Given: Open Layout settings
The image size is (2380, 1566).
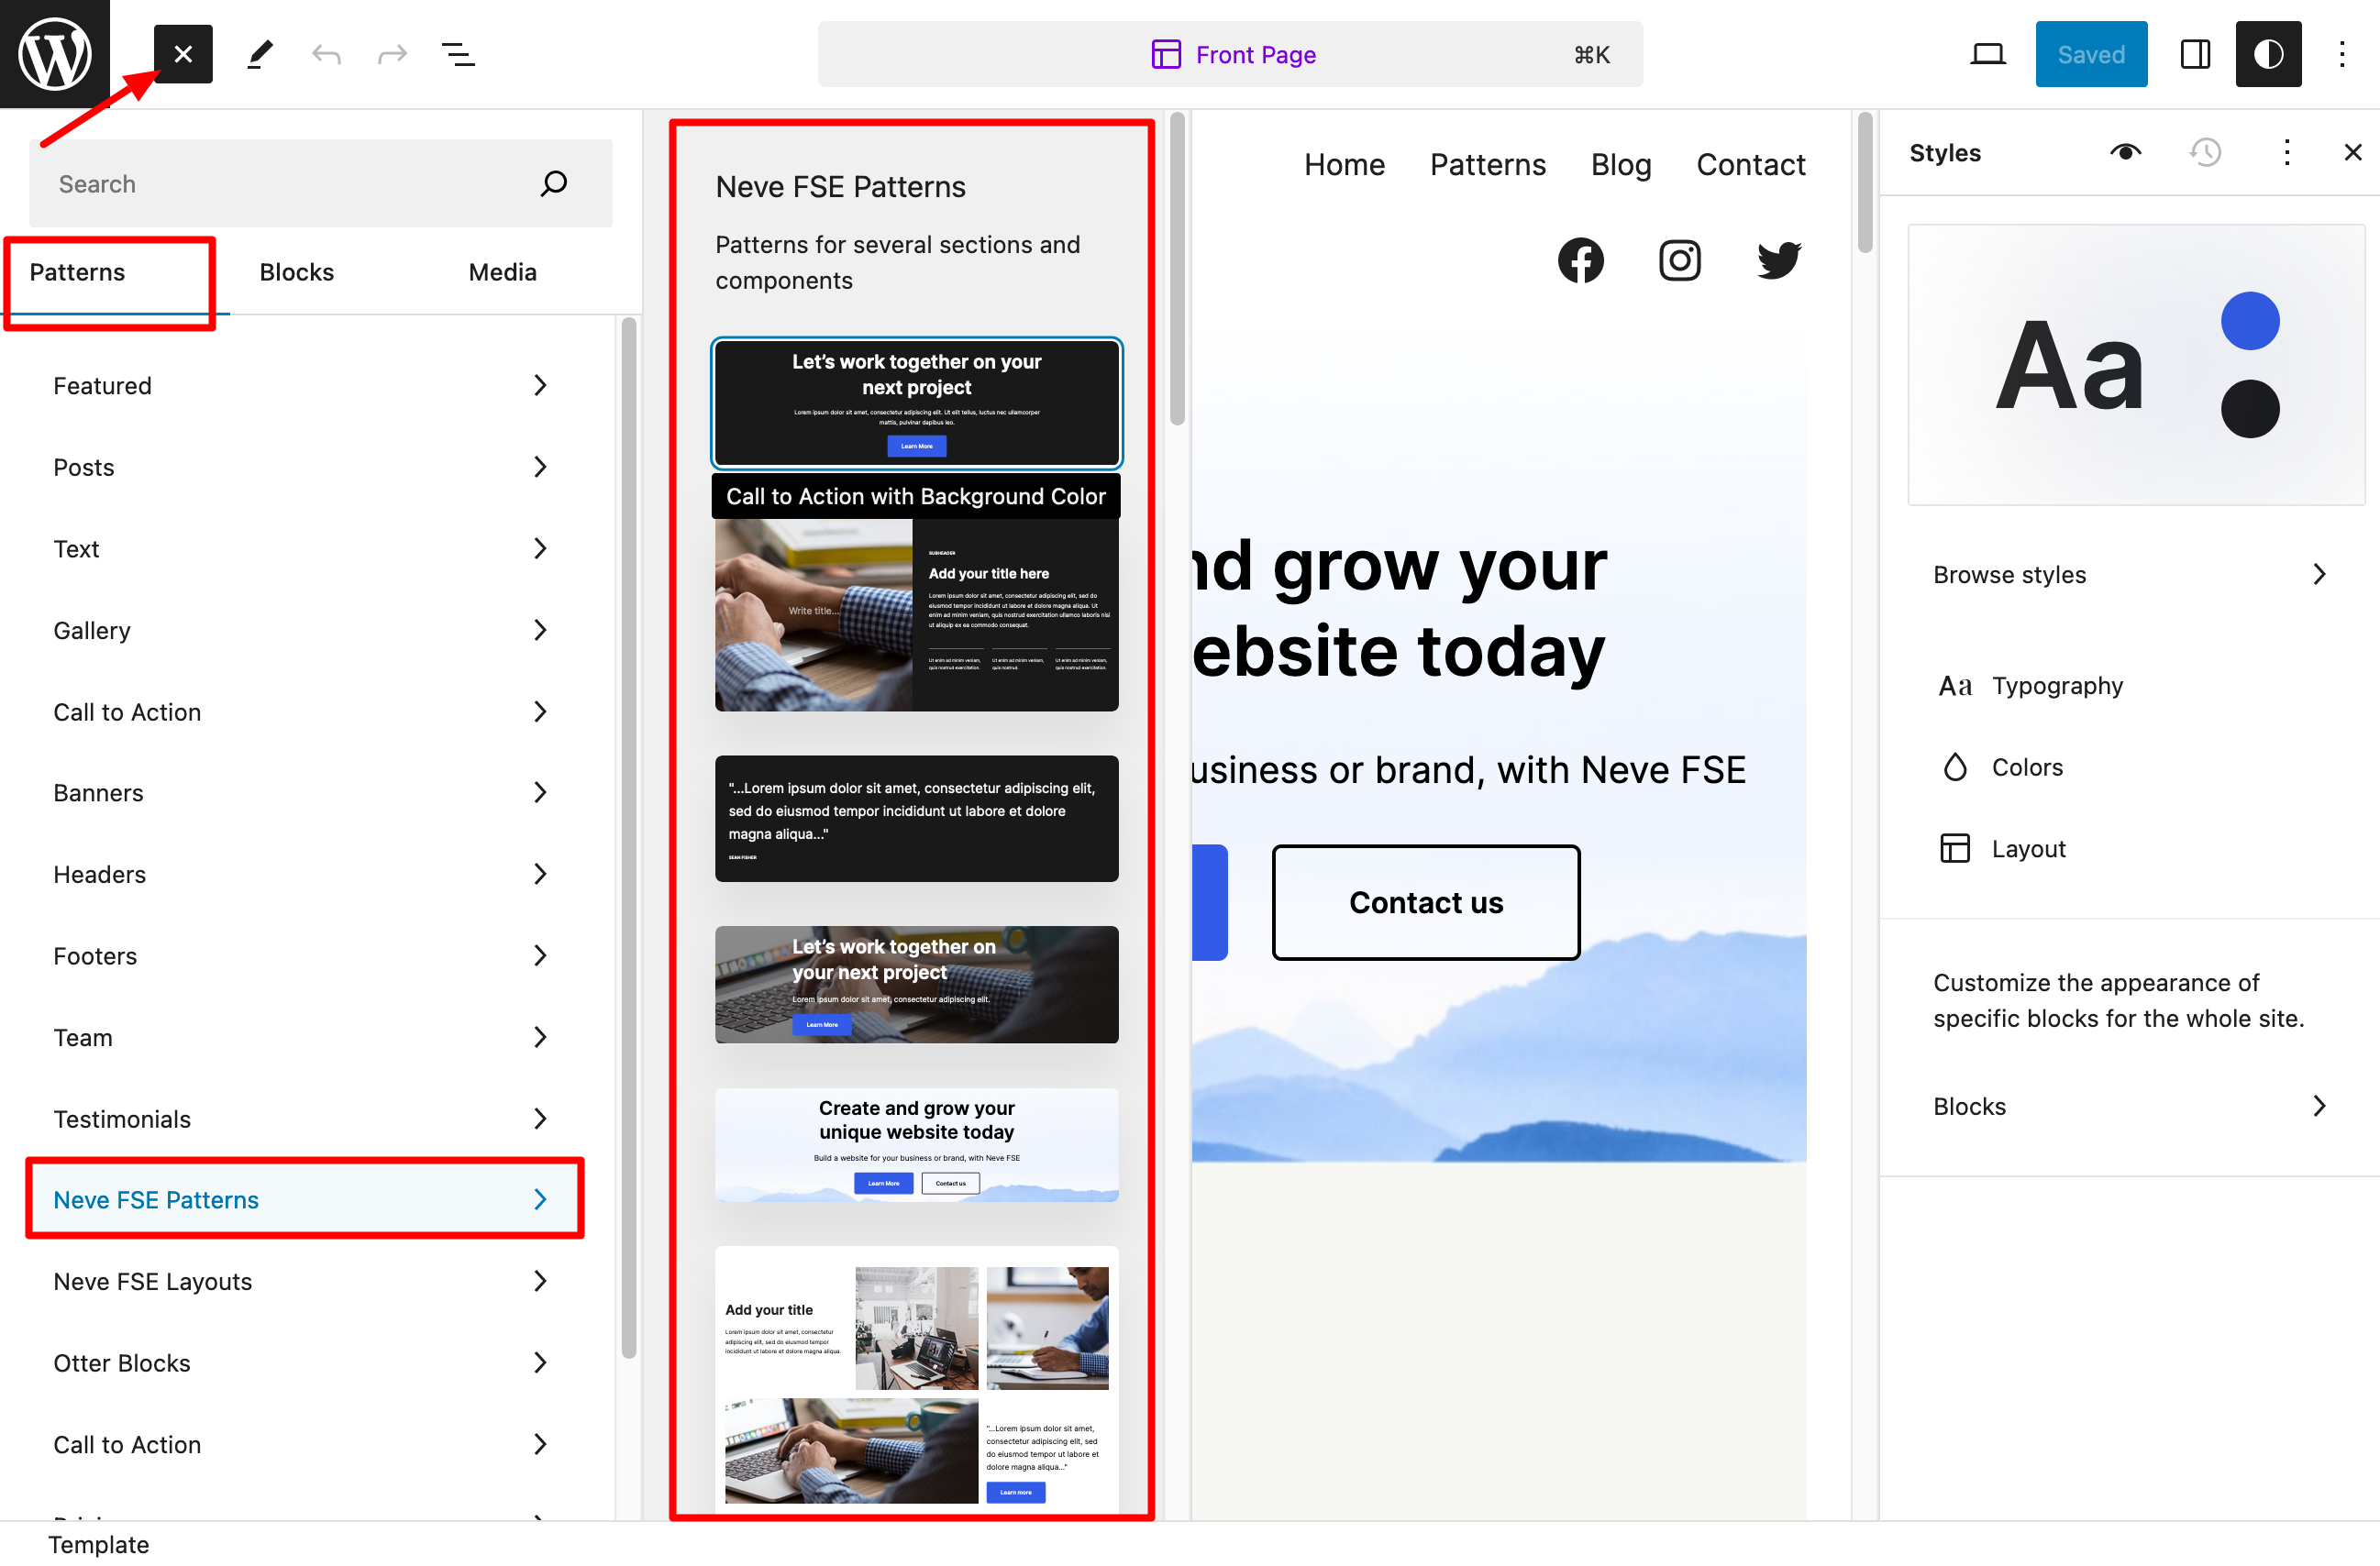Looking at the screenshot, I should tap(2129, 849).
